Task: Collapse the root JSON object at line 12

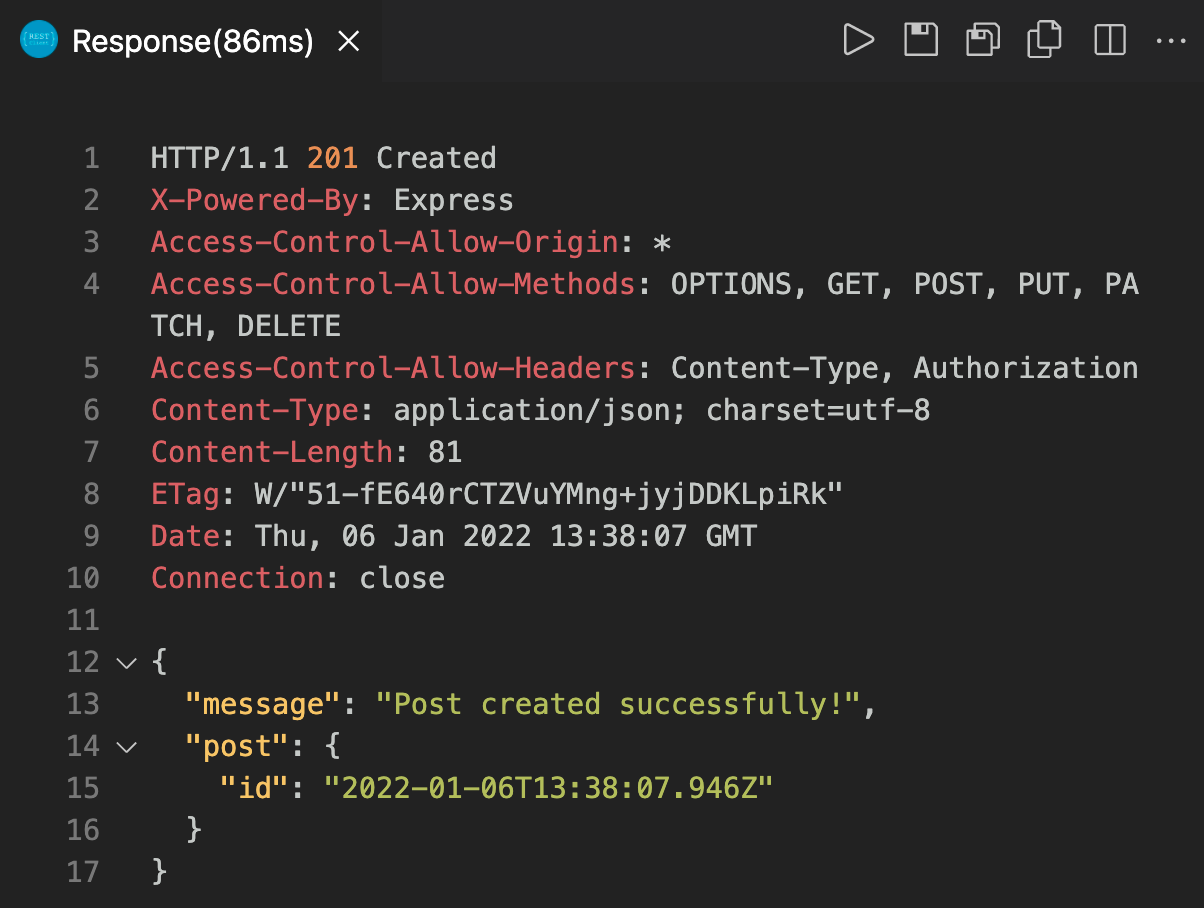Action: (126, 662)
